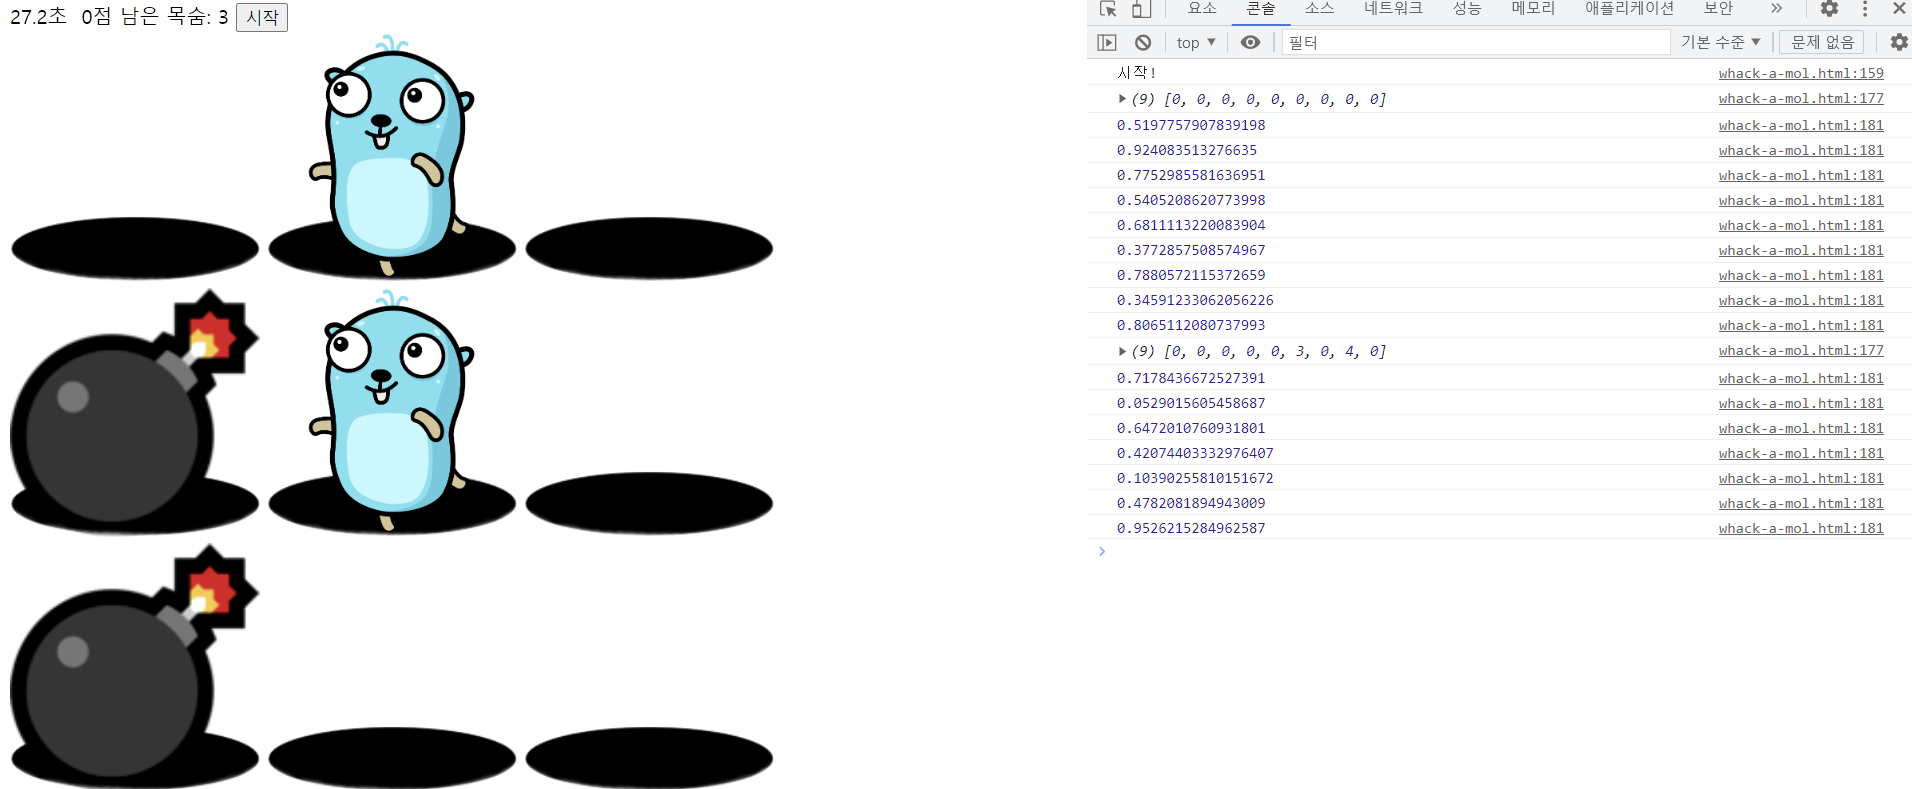
Task: Click the 시작! log message
Action: [x=1137, y=73]
